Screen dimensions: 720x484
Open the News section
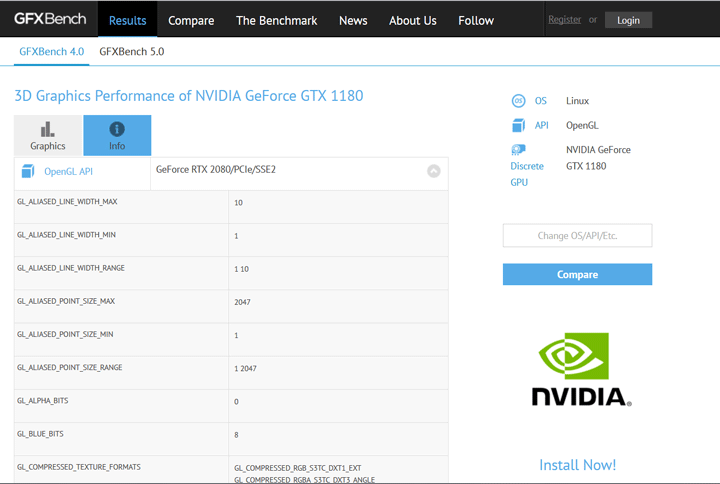pos(353,21)
